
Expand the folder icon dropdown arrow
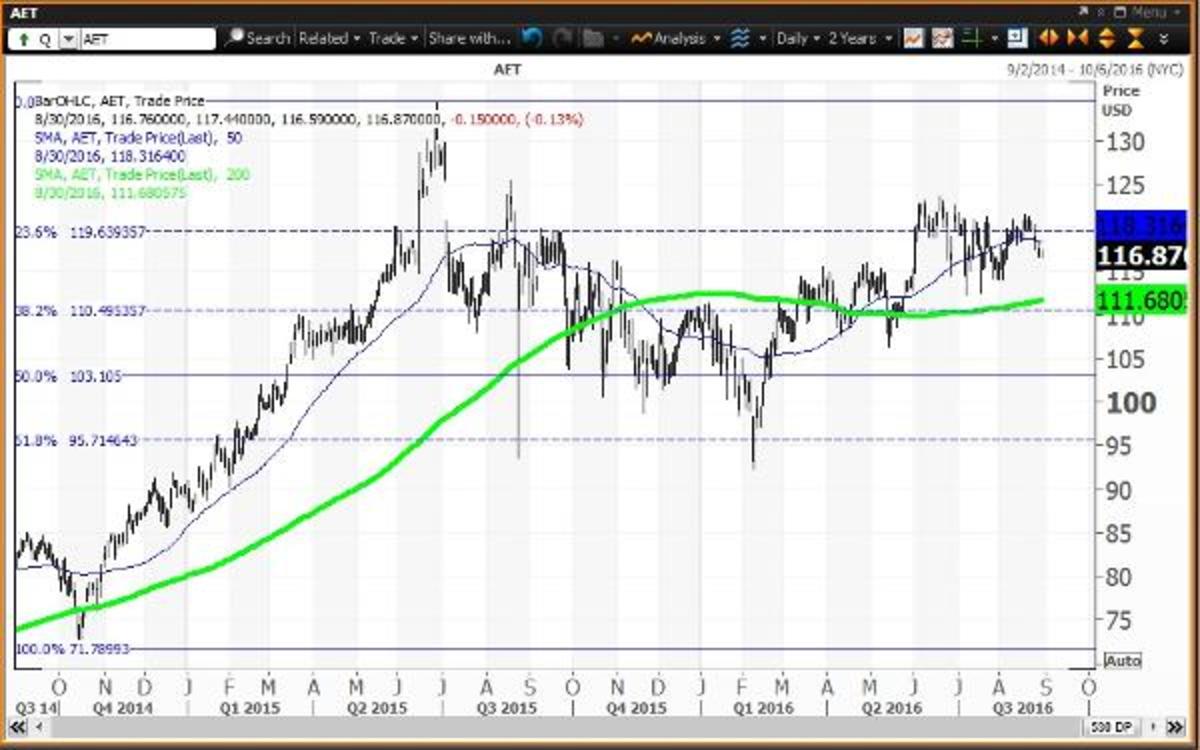coord(615,39)
